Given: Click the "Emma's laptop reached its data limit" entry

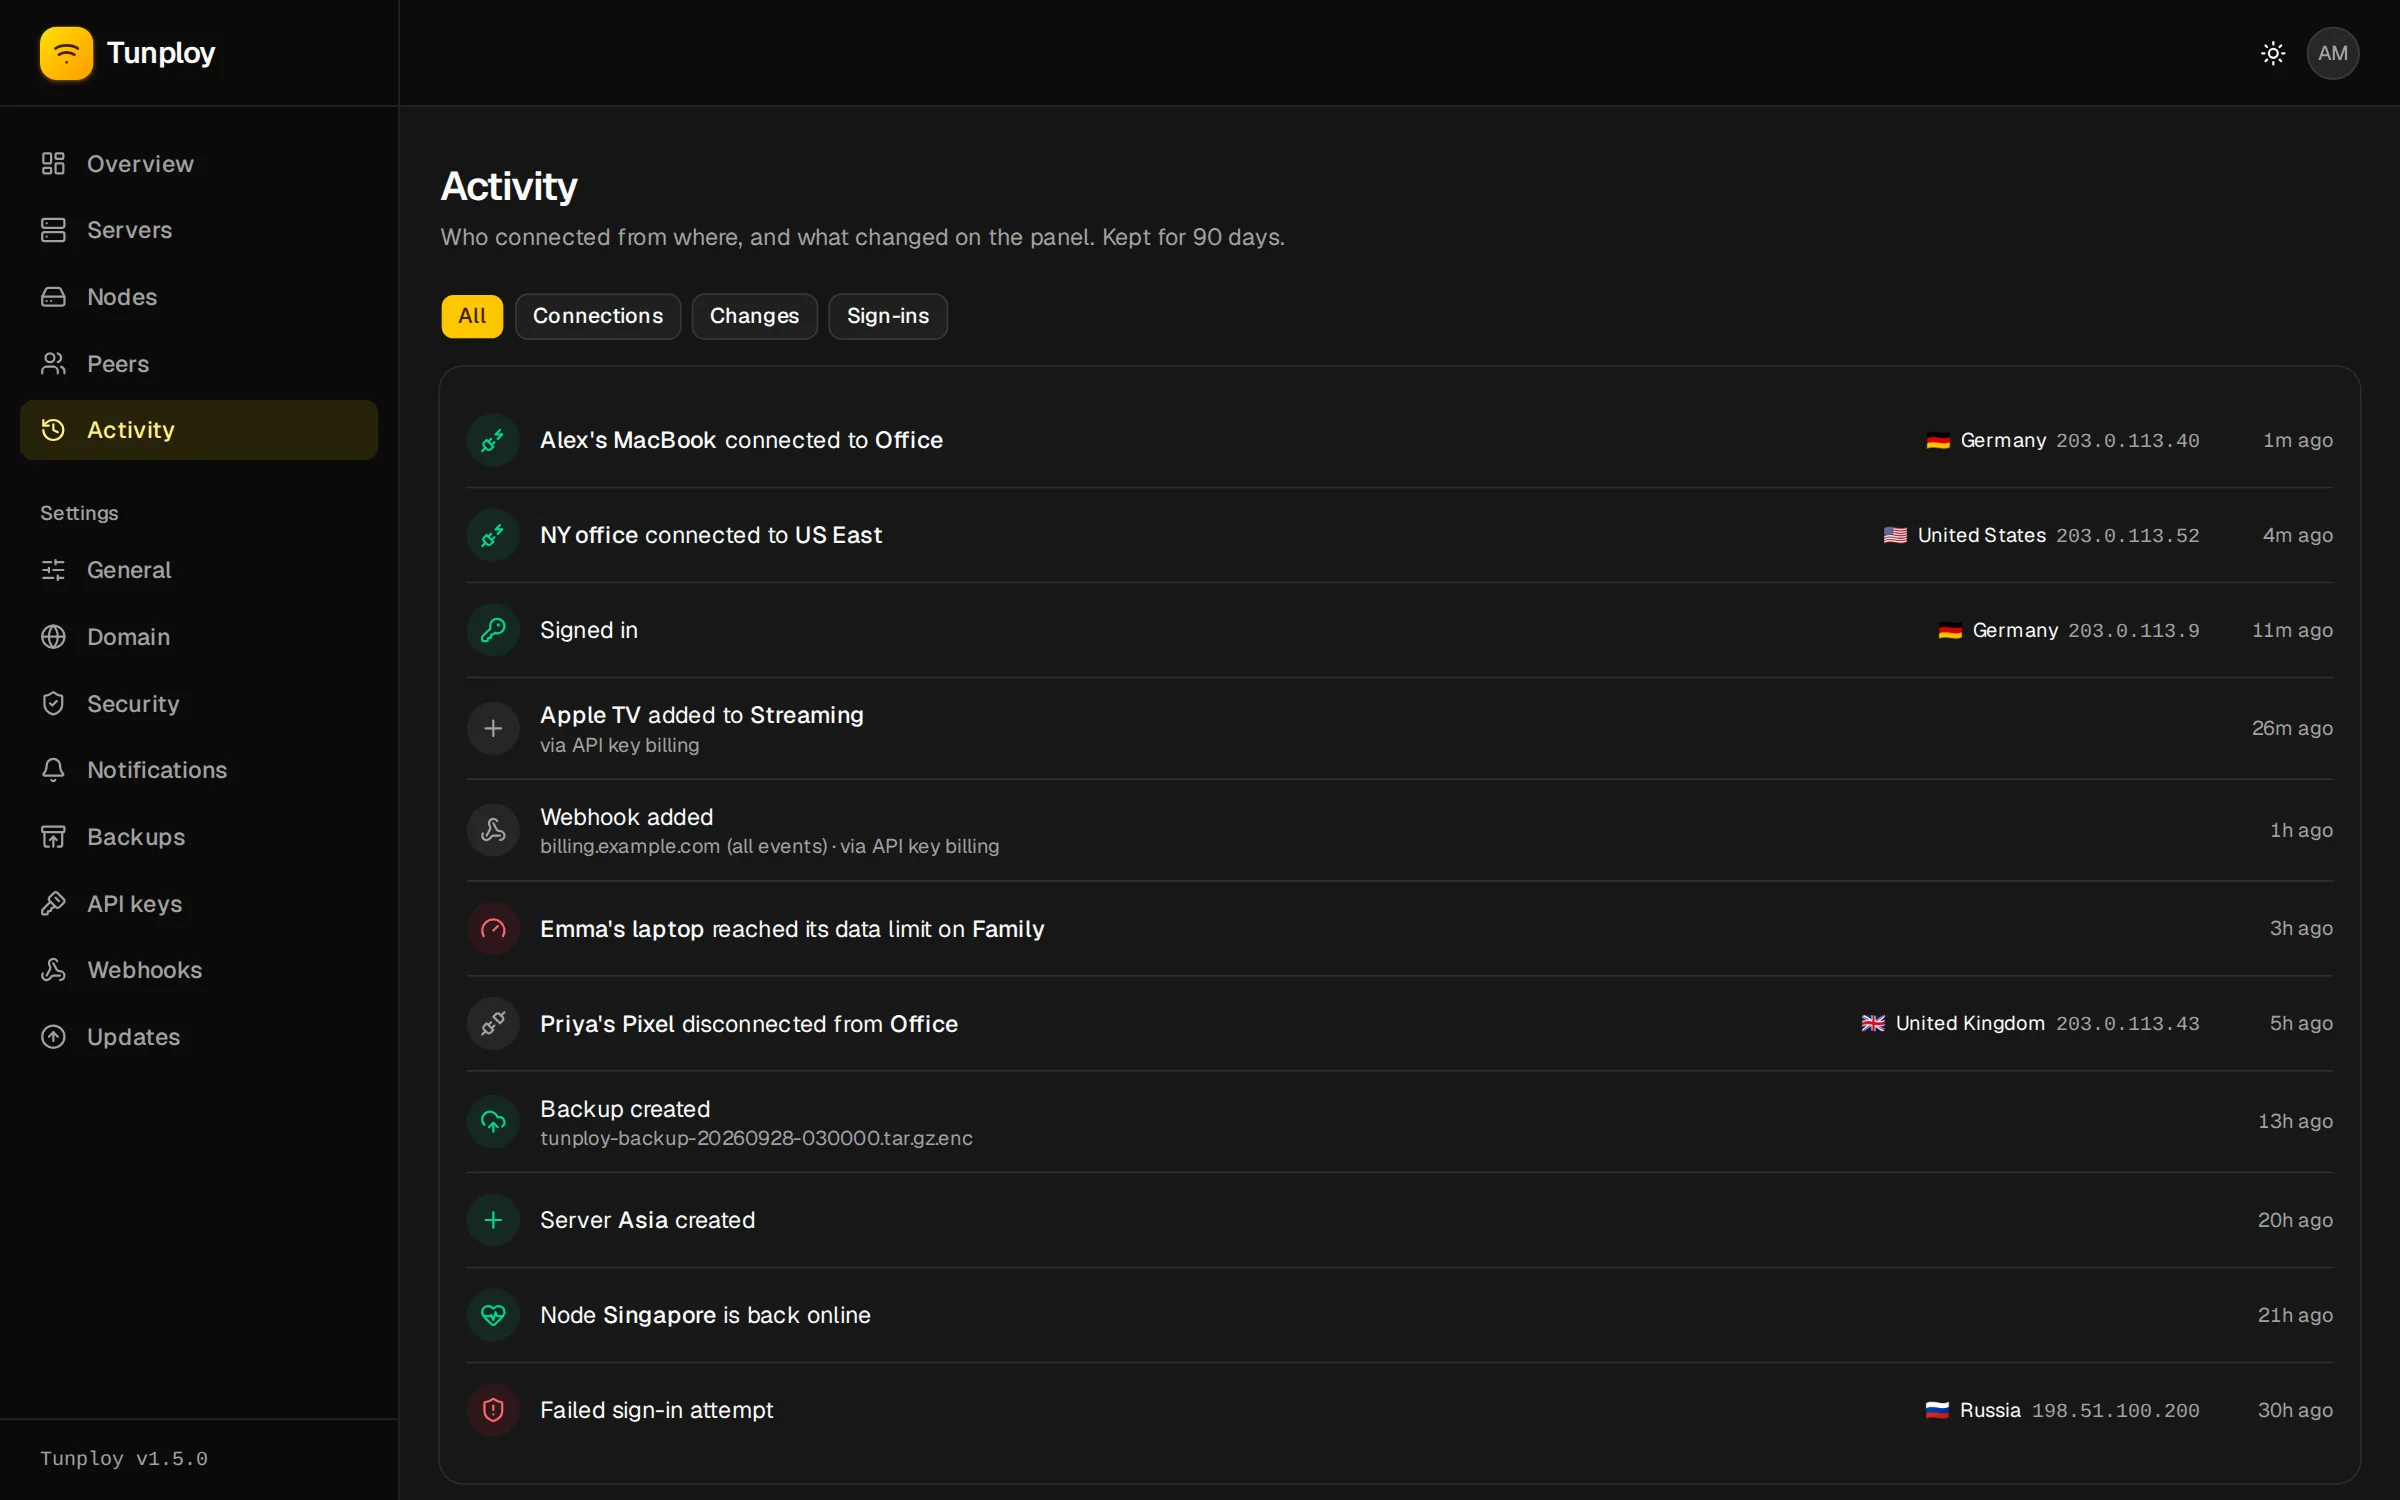Looking at the screenshot, I should point(792,929).
